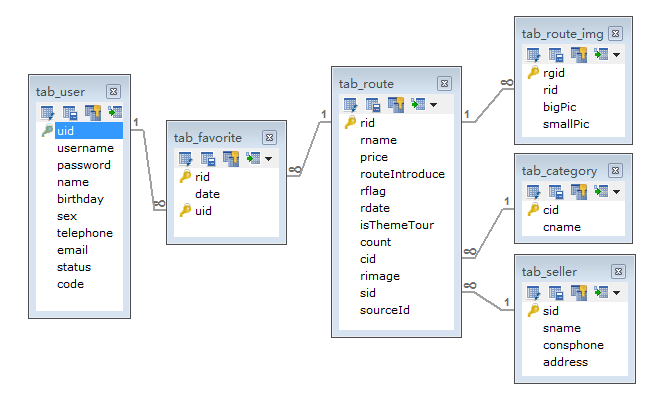Screen dimensions: 653x394
Task: Select the rname column in tab_route
Action: (379, 140)
